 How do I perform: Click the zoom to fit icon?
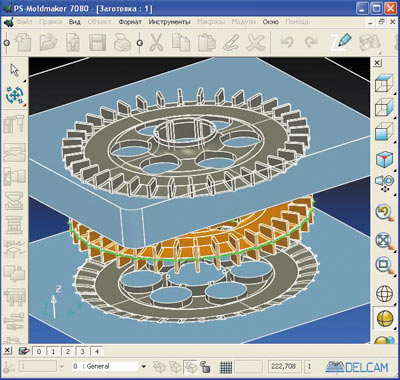tap(384, 241)
